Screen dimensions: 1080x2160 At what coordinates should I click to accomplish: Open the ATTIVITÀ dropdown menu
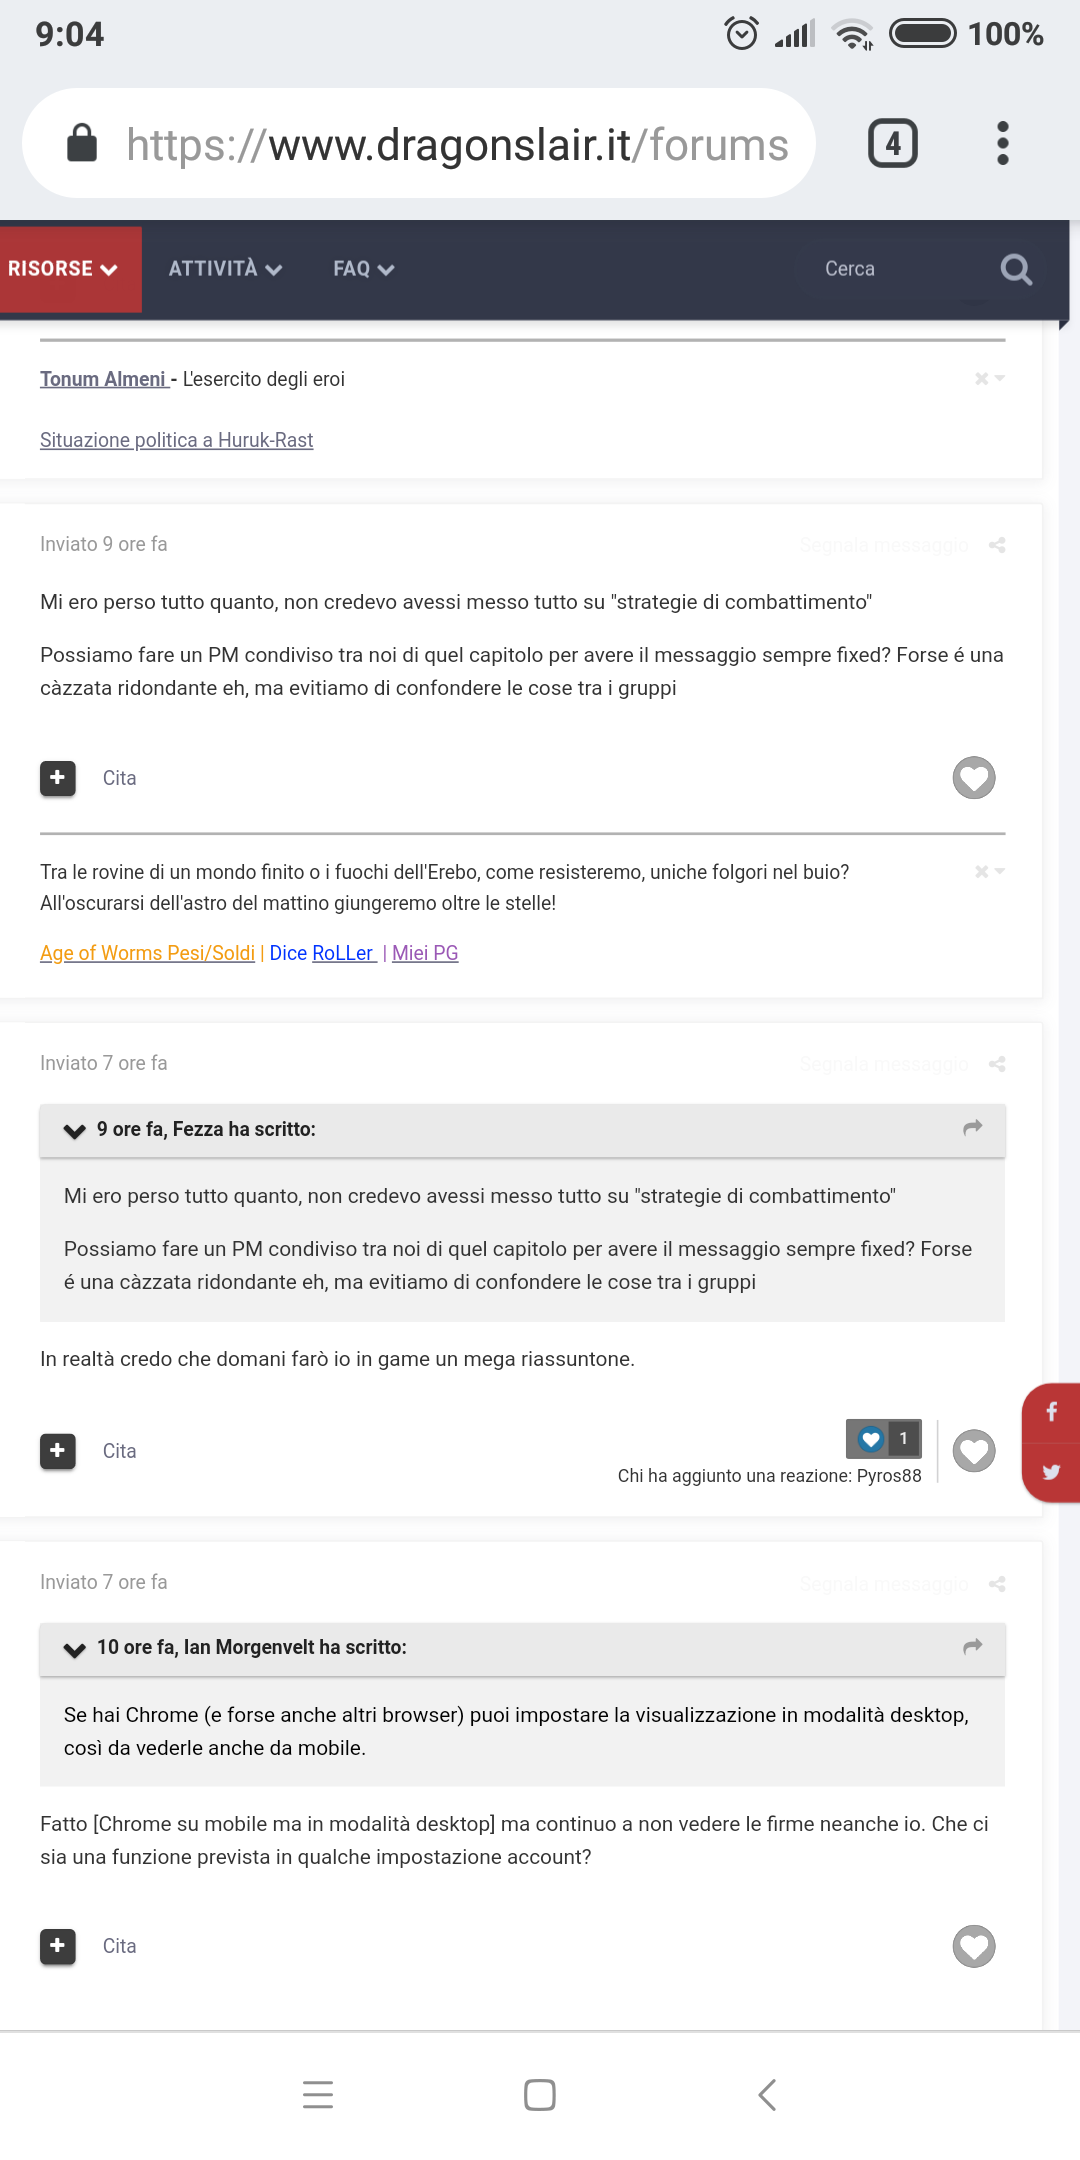pyautogui.click(x=225, y=269)
